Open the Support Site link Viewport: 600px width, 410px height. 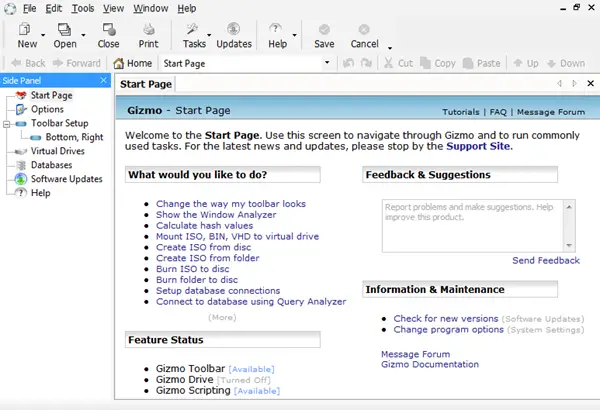tap(478, 146)
